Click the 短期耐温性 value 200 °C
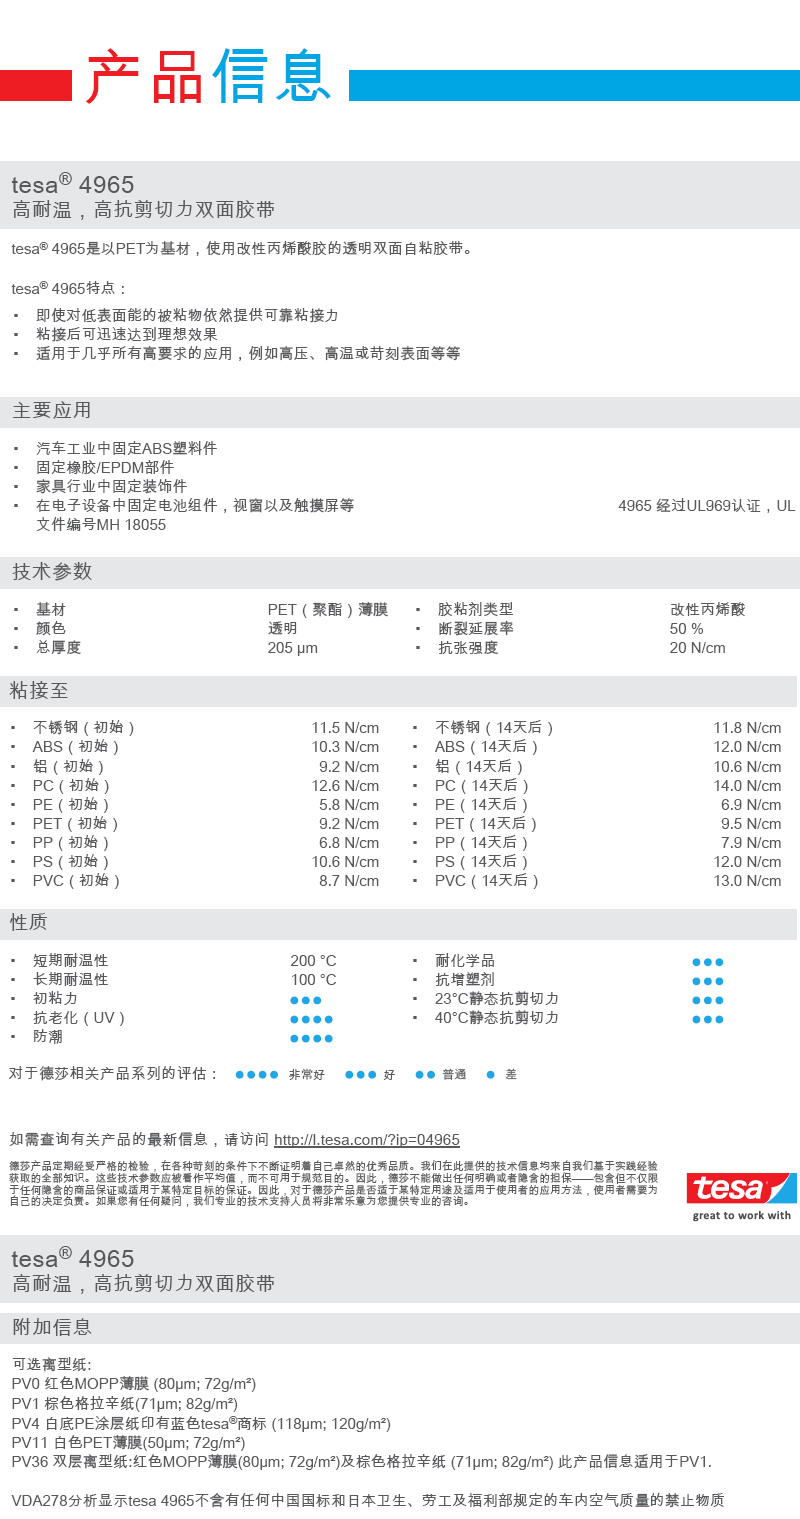 pyautogui.click(x=313, y=960)
